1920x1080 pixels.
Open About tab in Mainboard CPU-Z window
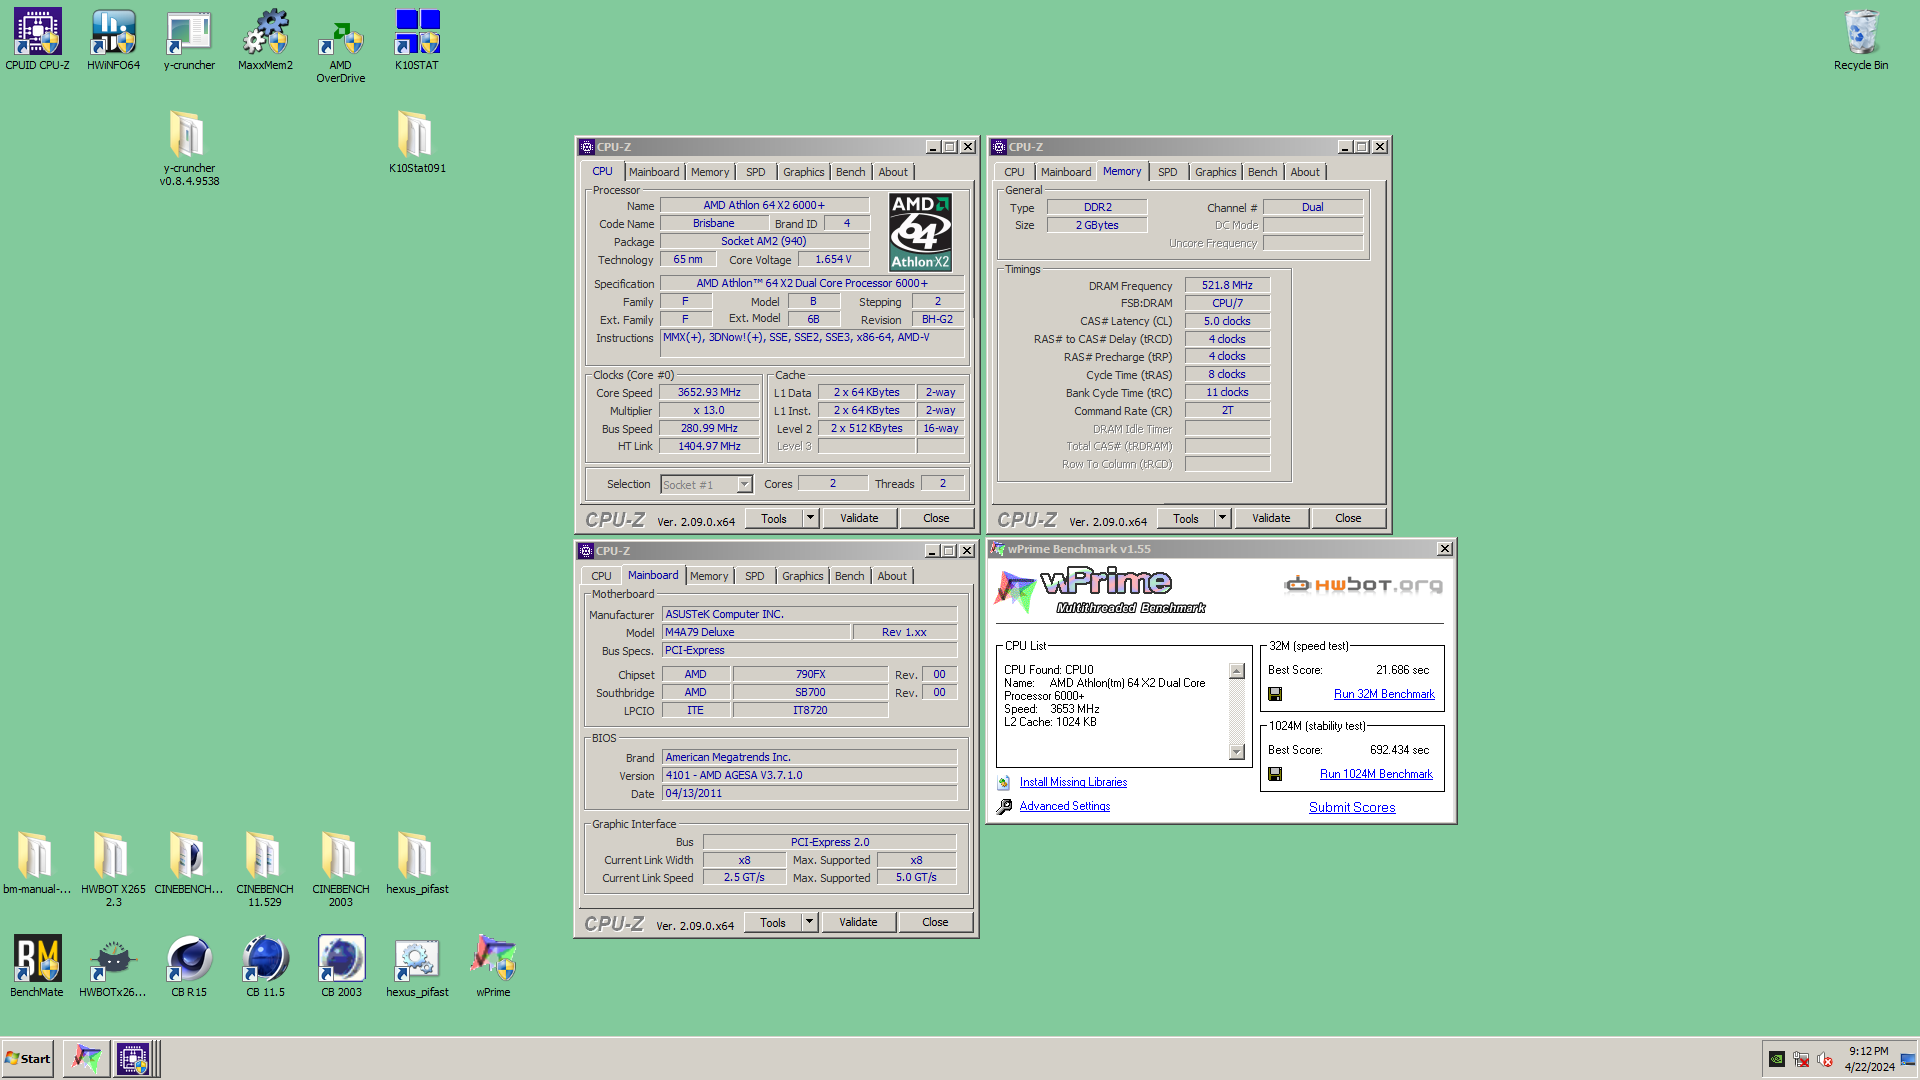click(892, 576)
